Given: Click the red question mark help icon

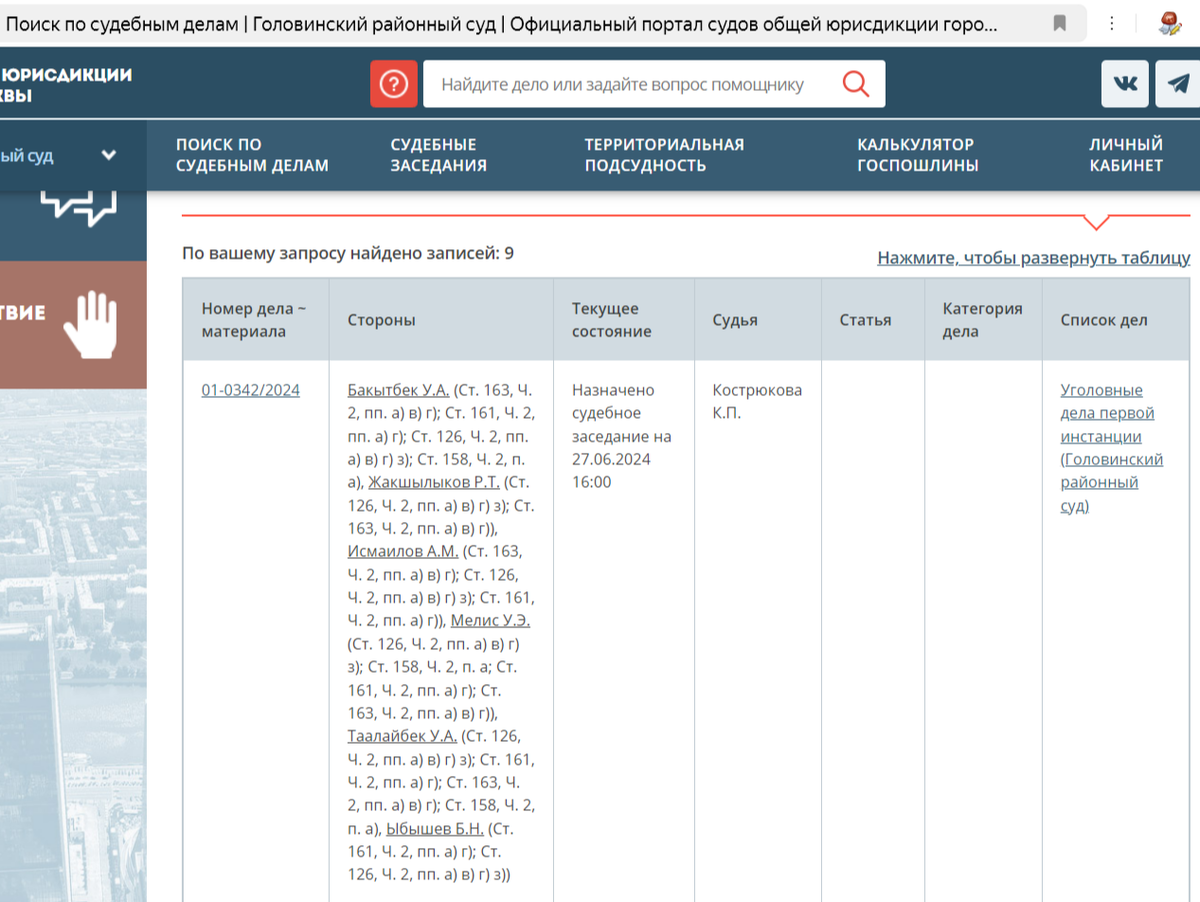Looking at the screenshot, I should (393, 84).
